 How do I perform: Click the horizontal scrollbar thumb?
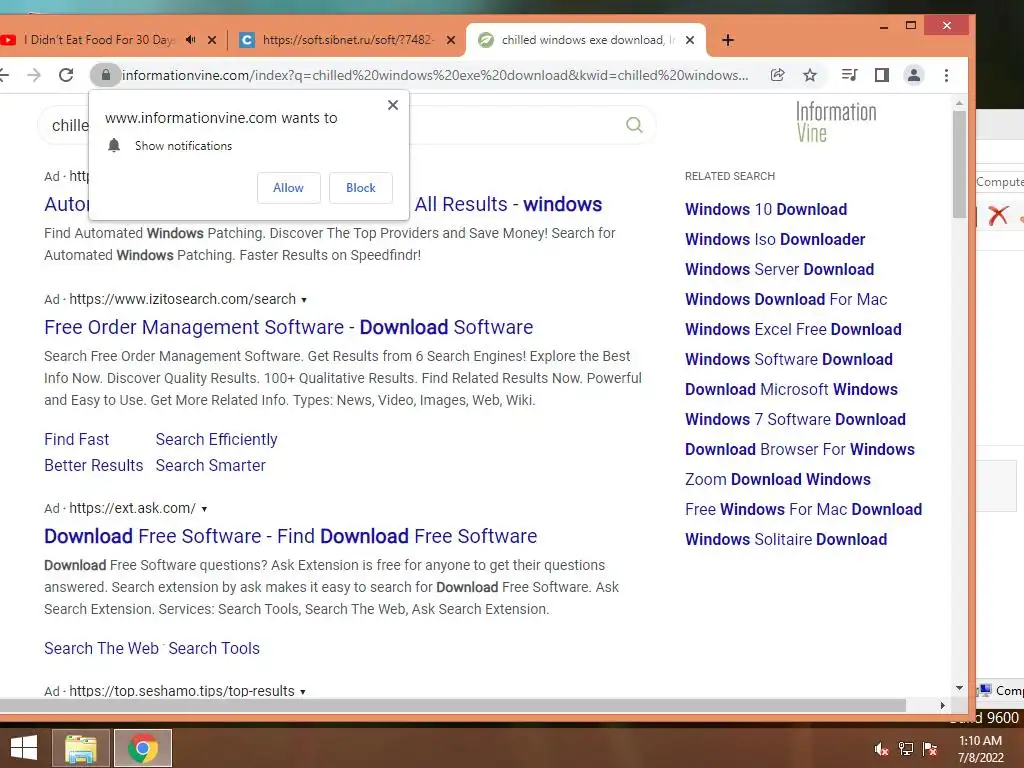(453, 705)
